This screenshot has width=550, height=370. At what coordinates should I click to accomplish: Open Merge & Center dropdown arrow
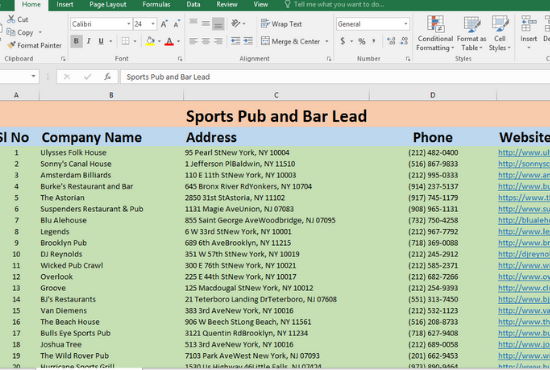coord(327,41)
